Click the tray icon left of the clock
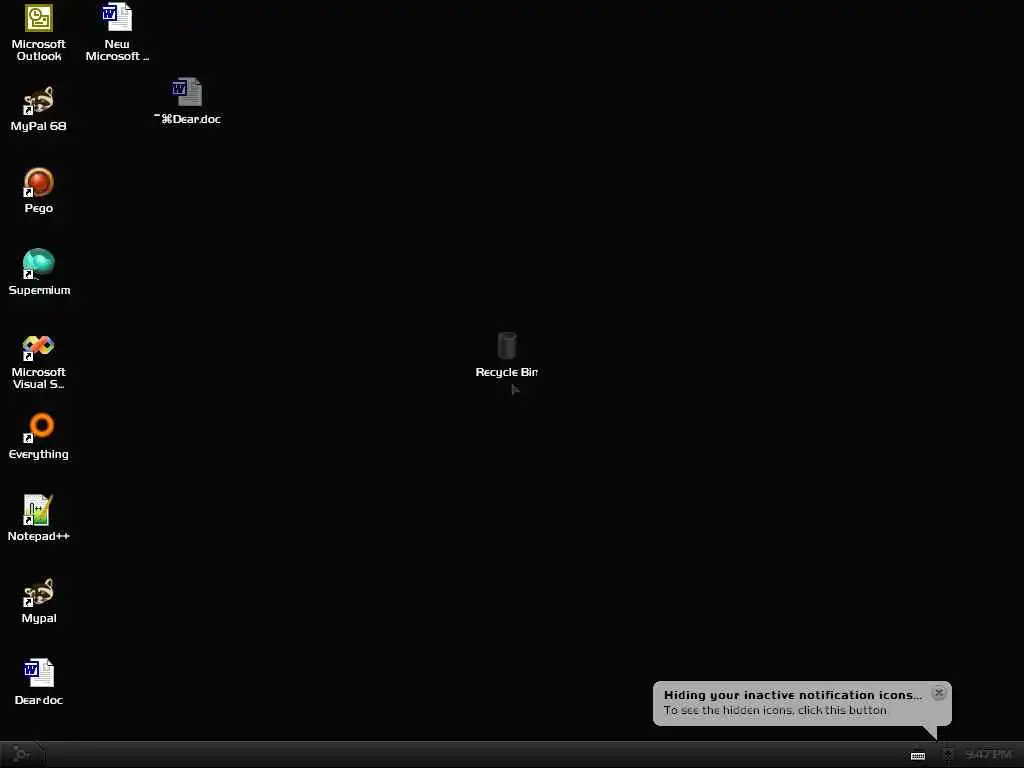 [x=948, y=755]
